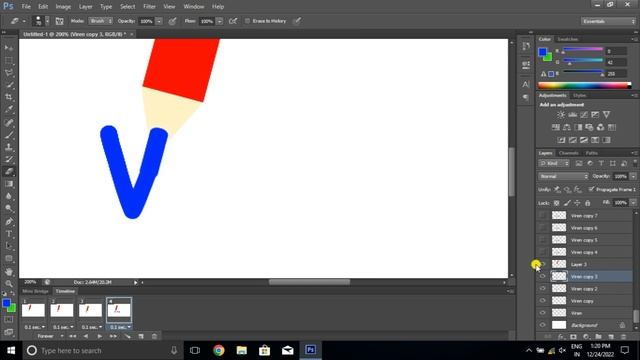Toggle the brush panel button in options bar

tap(59, 21)
